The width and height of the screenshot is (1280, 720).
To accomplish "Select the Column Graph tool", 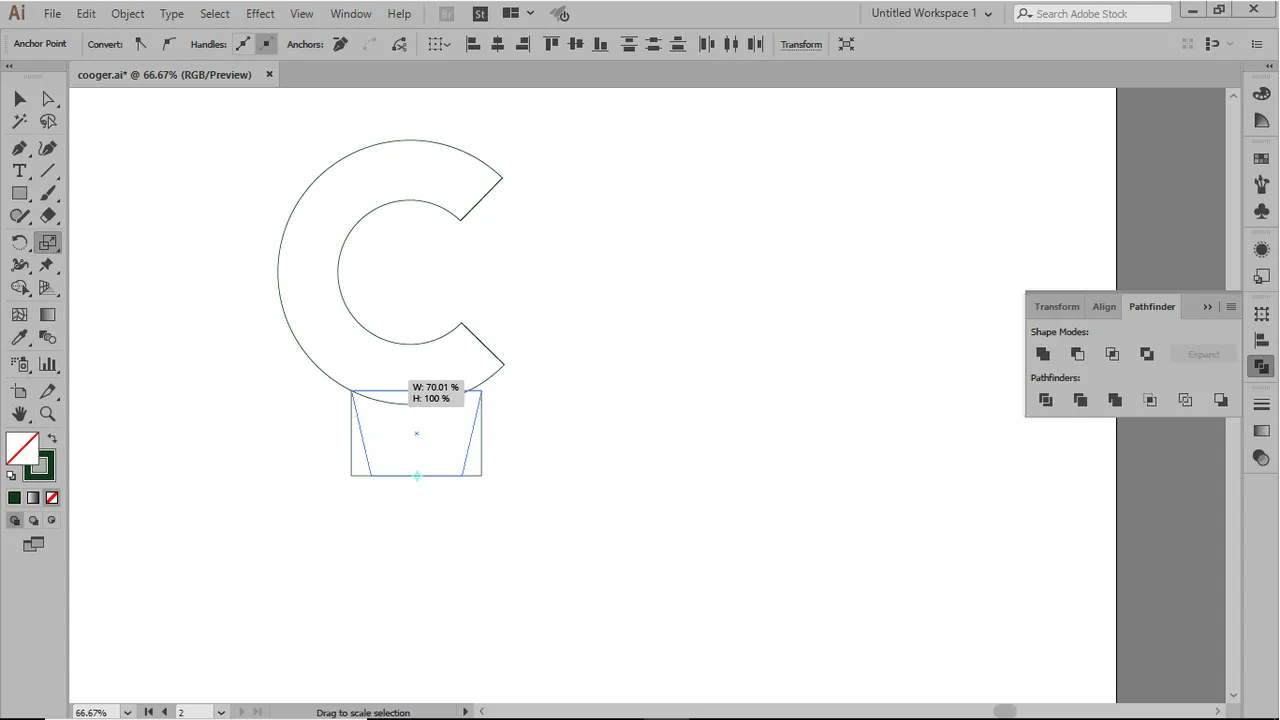I will tap(48, 365).
